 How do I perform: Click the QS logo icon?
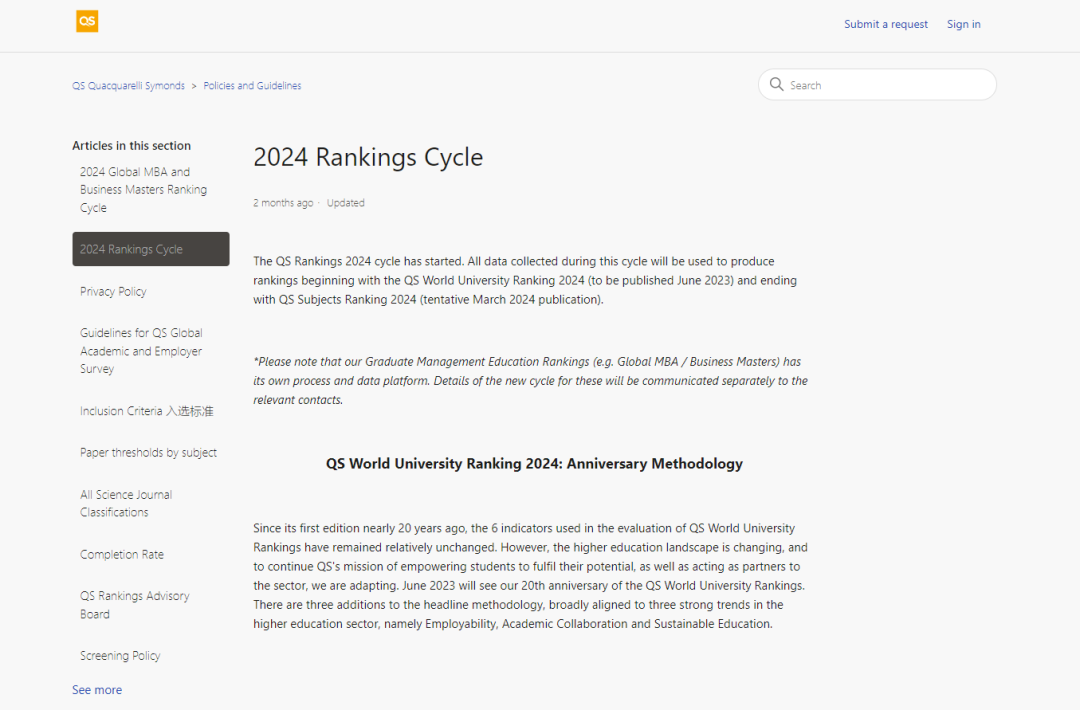(87, 21)
